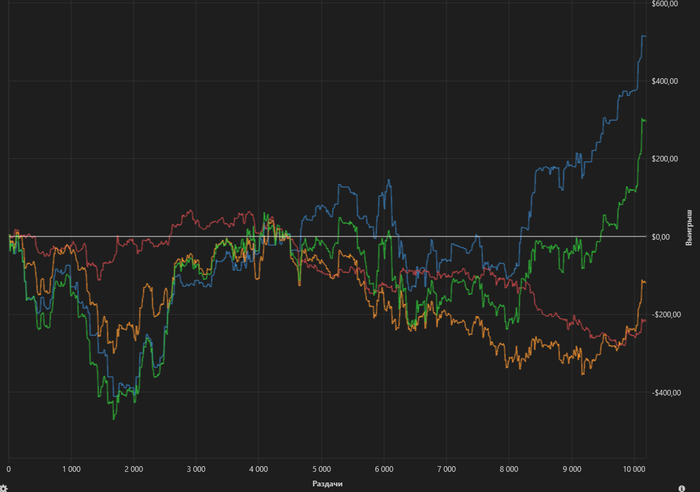Click the "1 000" x-axis label

point(71,469)
